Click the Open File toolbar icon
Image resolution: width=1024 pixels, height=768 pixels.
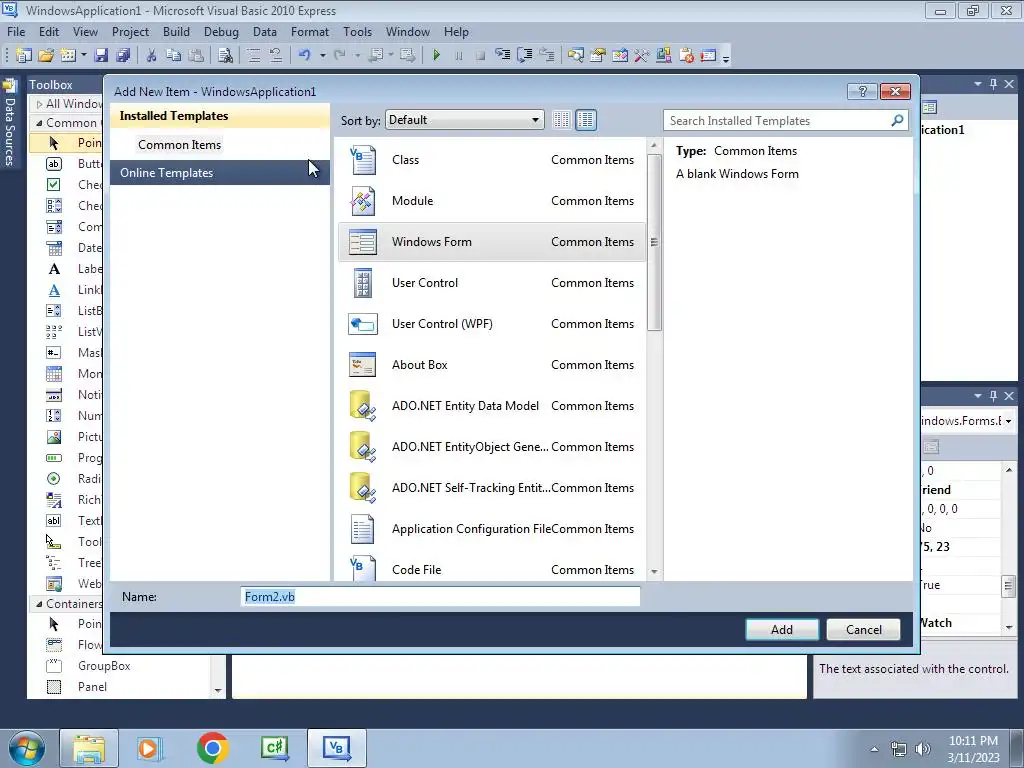tap(46, 56)
